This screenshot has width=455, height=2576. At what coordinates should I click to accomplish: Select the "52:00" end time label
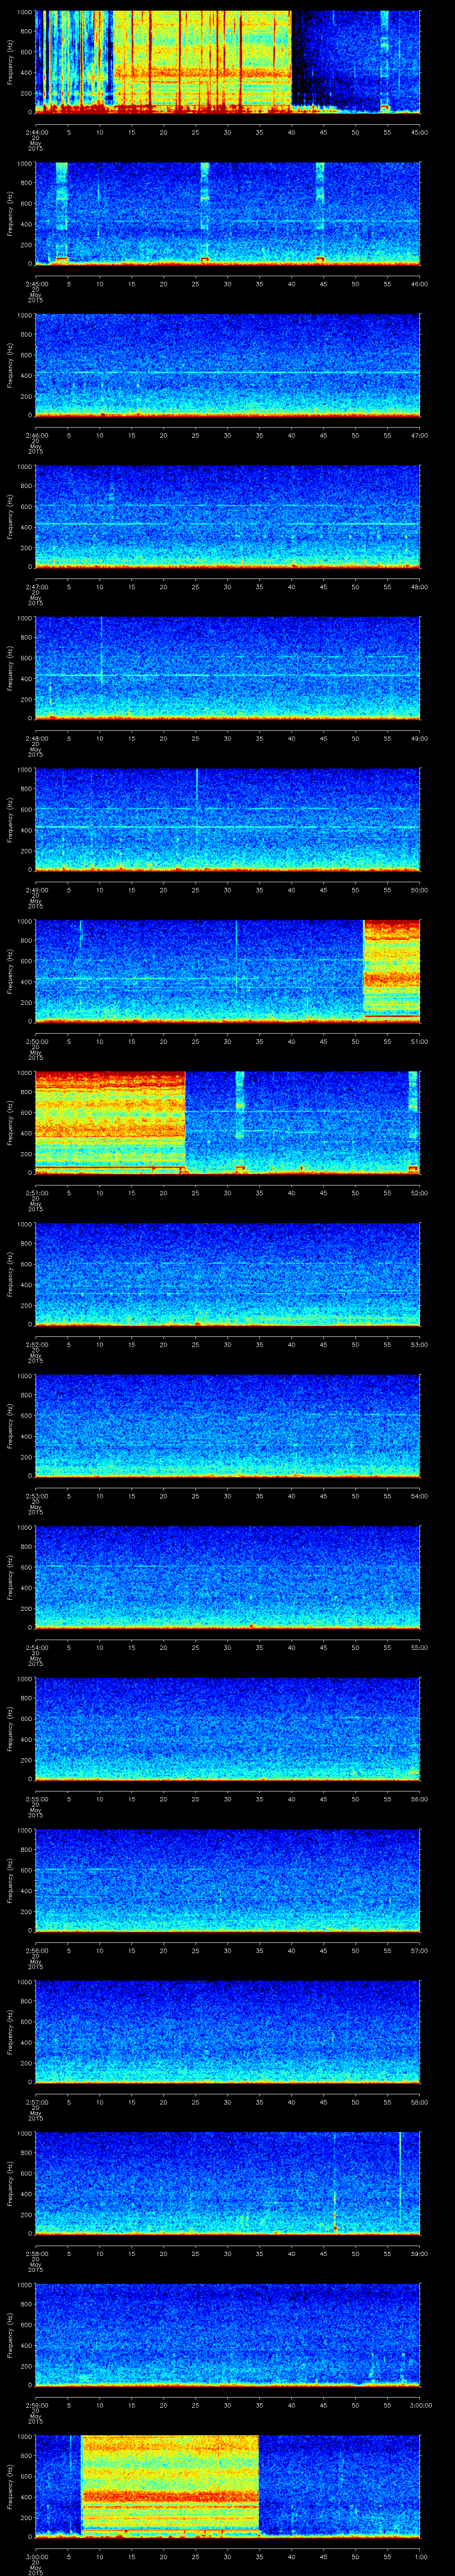pyautogui.click(x=420, y=1193)
